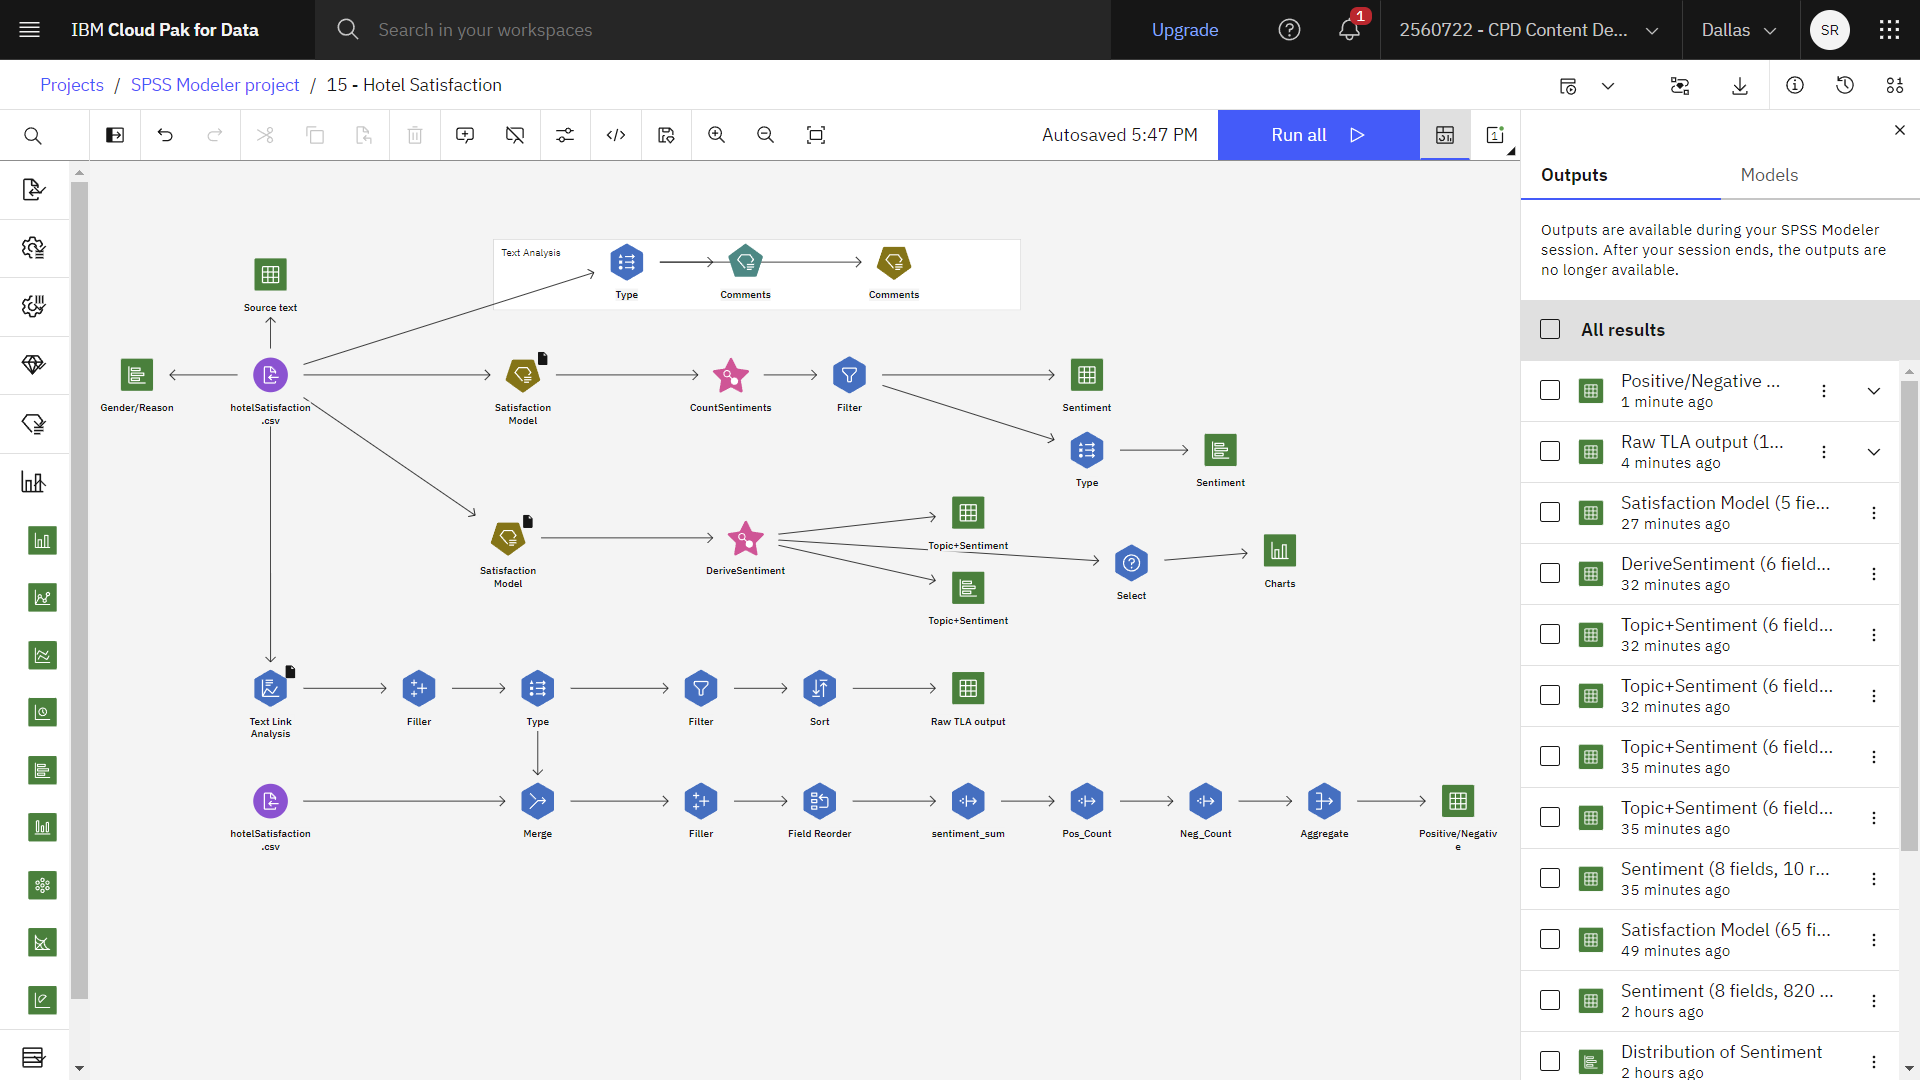
Task: Click the Upgrade link in top bar
Action: [1185, 29]
